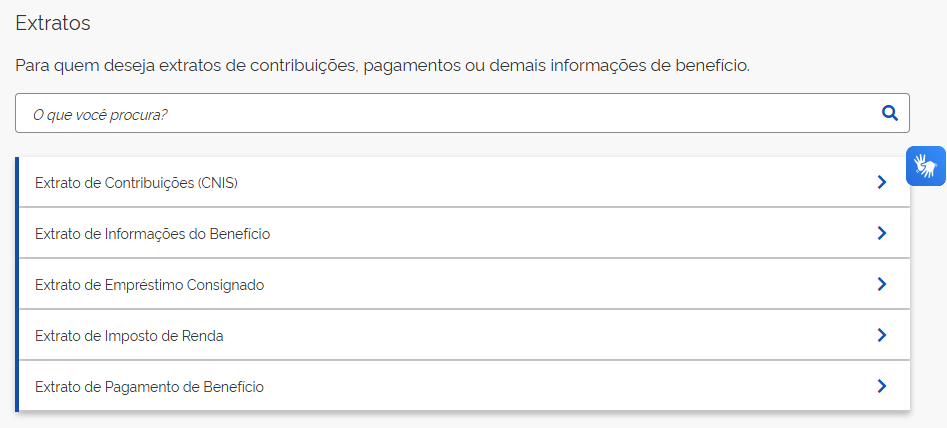Viewport: 947px width, 428px height.
Task: Open Extrato de Contribuições (CNIS) link text
Action: coord(136,182)
